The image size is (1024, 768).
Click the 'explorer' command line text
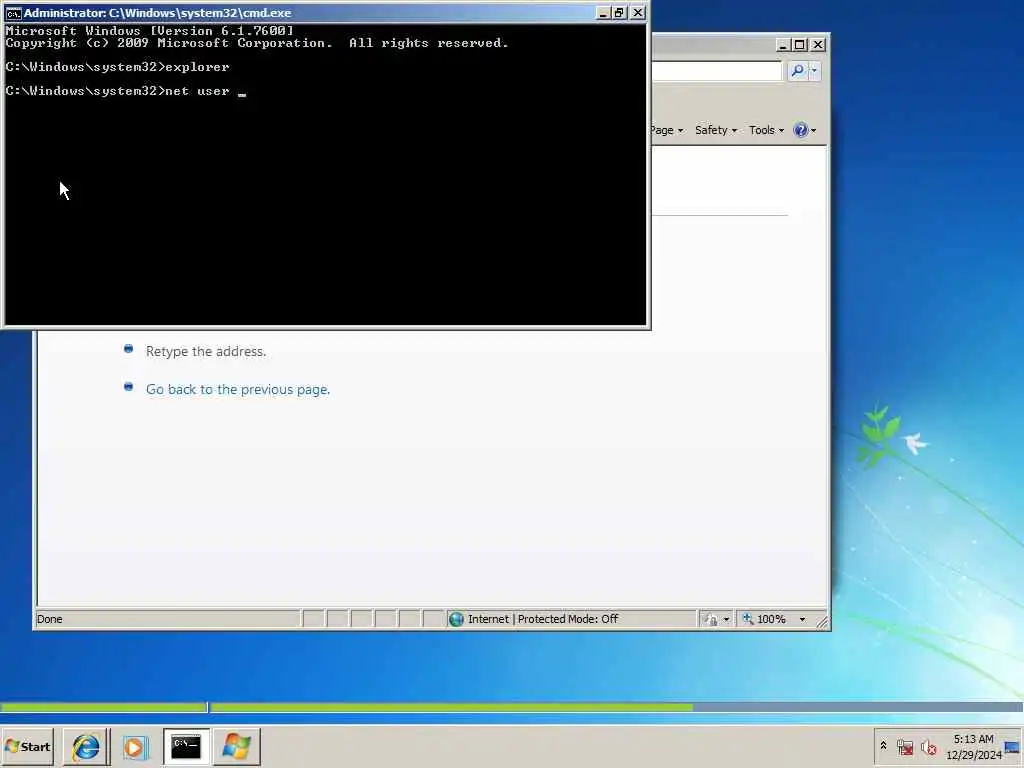tap(197, 67)
